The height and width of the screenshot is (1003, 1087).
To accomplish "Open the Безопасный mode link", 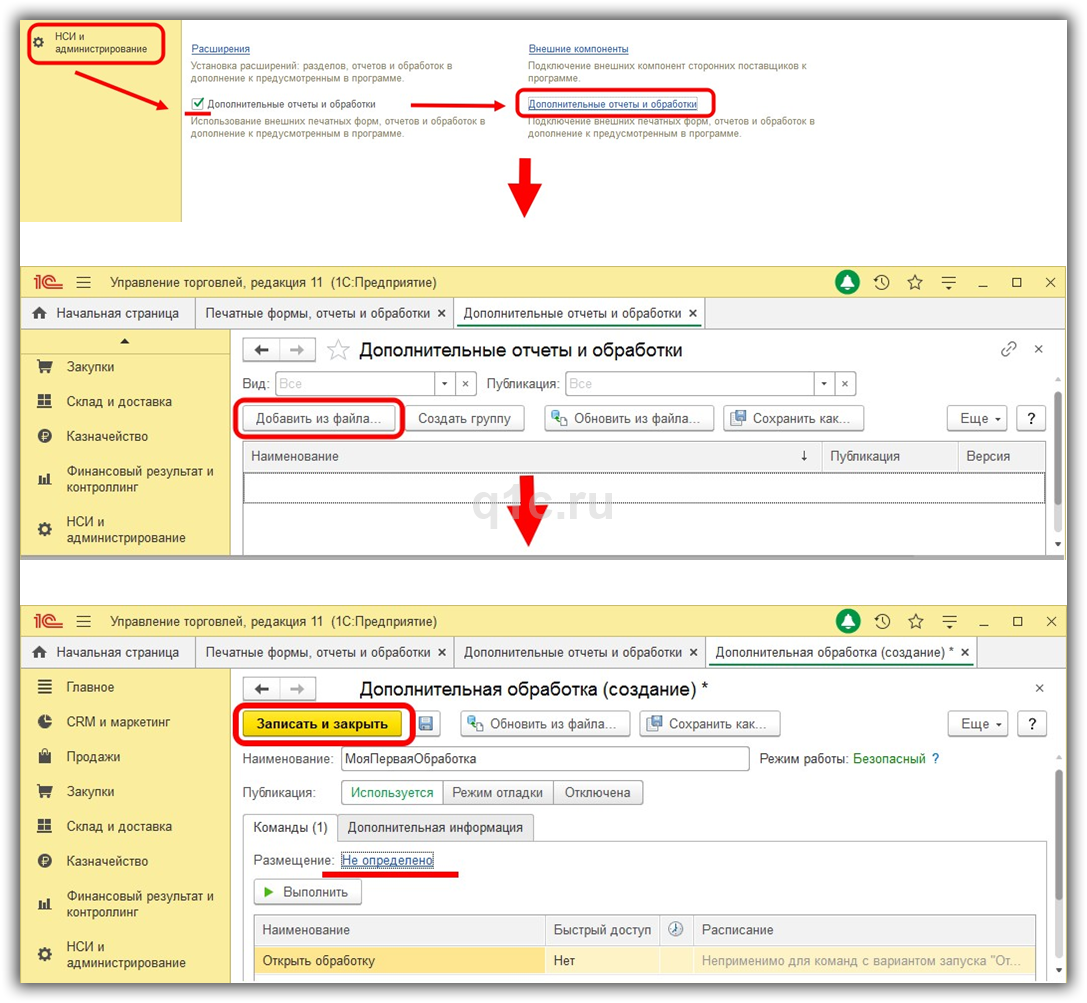I will tap(889, 758).
